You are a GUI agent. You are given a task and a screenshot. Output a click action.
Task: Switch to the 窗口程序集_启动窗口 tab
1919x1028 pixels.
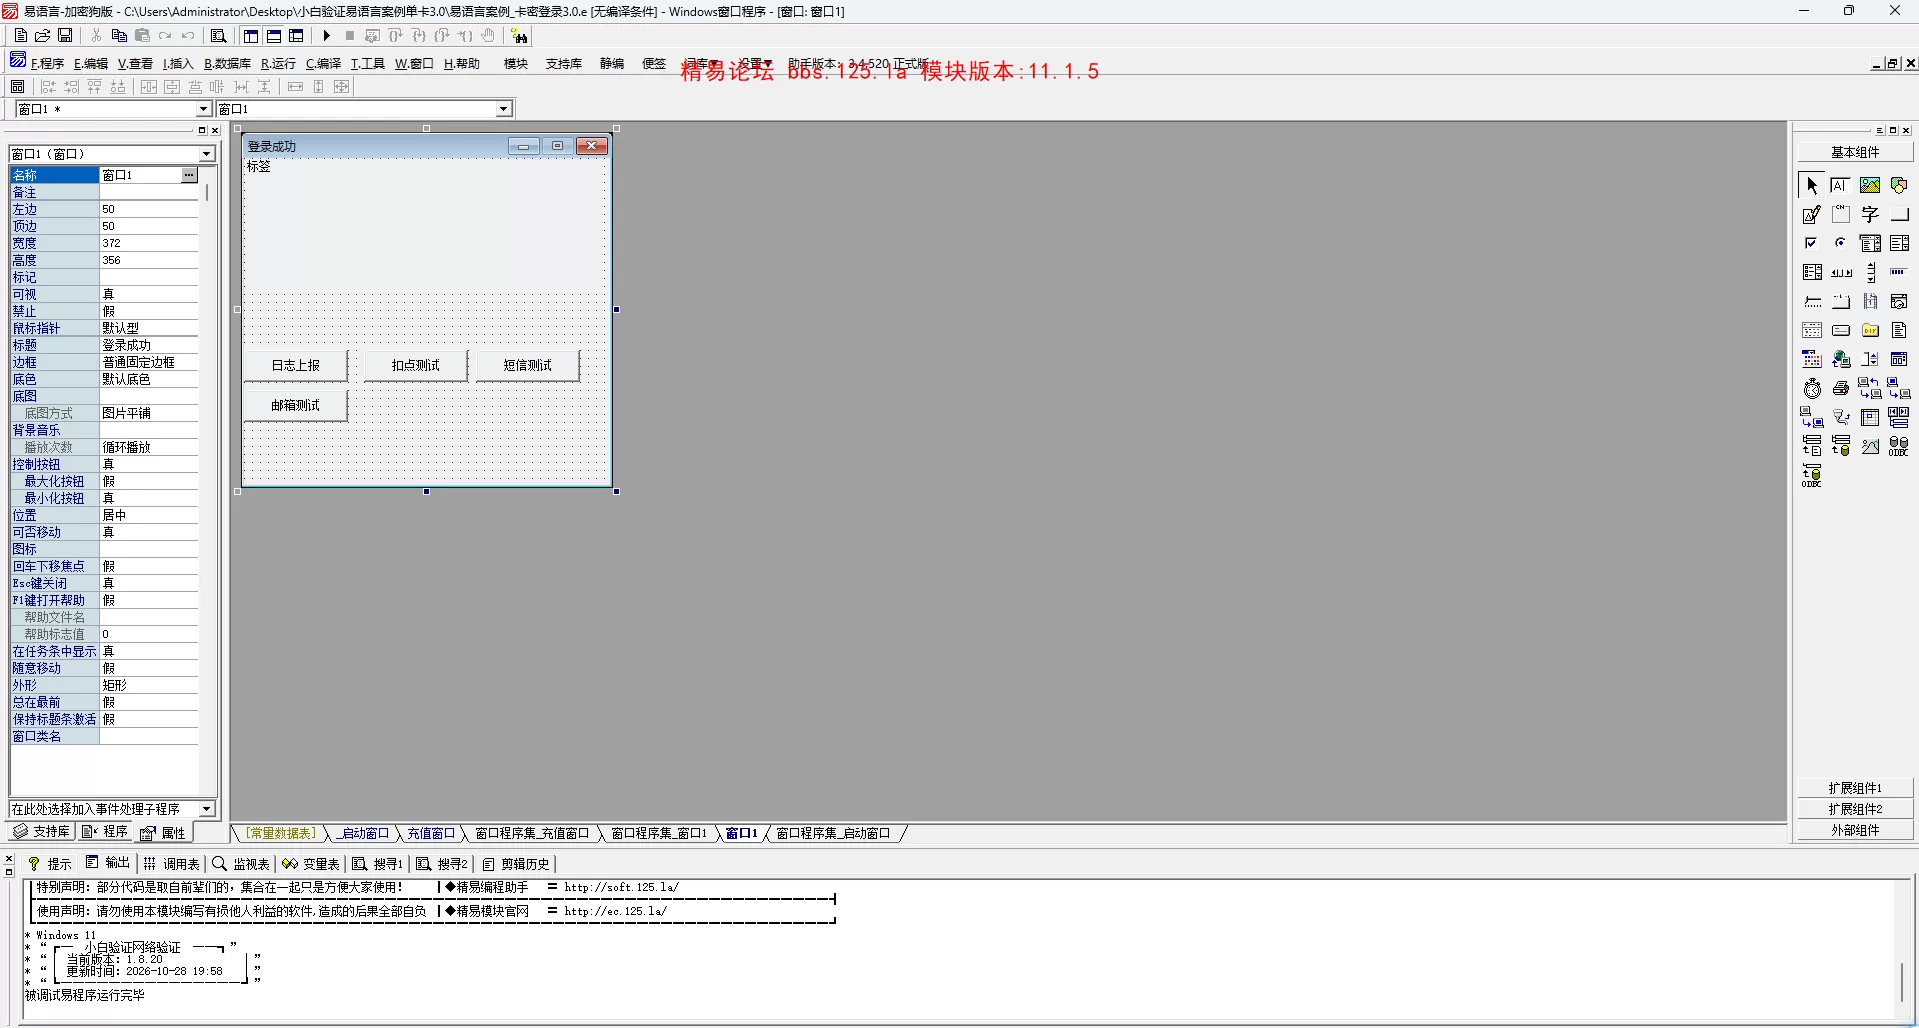pyautogui.click(x=833, y=833)
